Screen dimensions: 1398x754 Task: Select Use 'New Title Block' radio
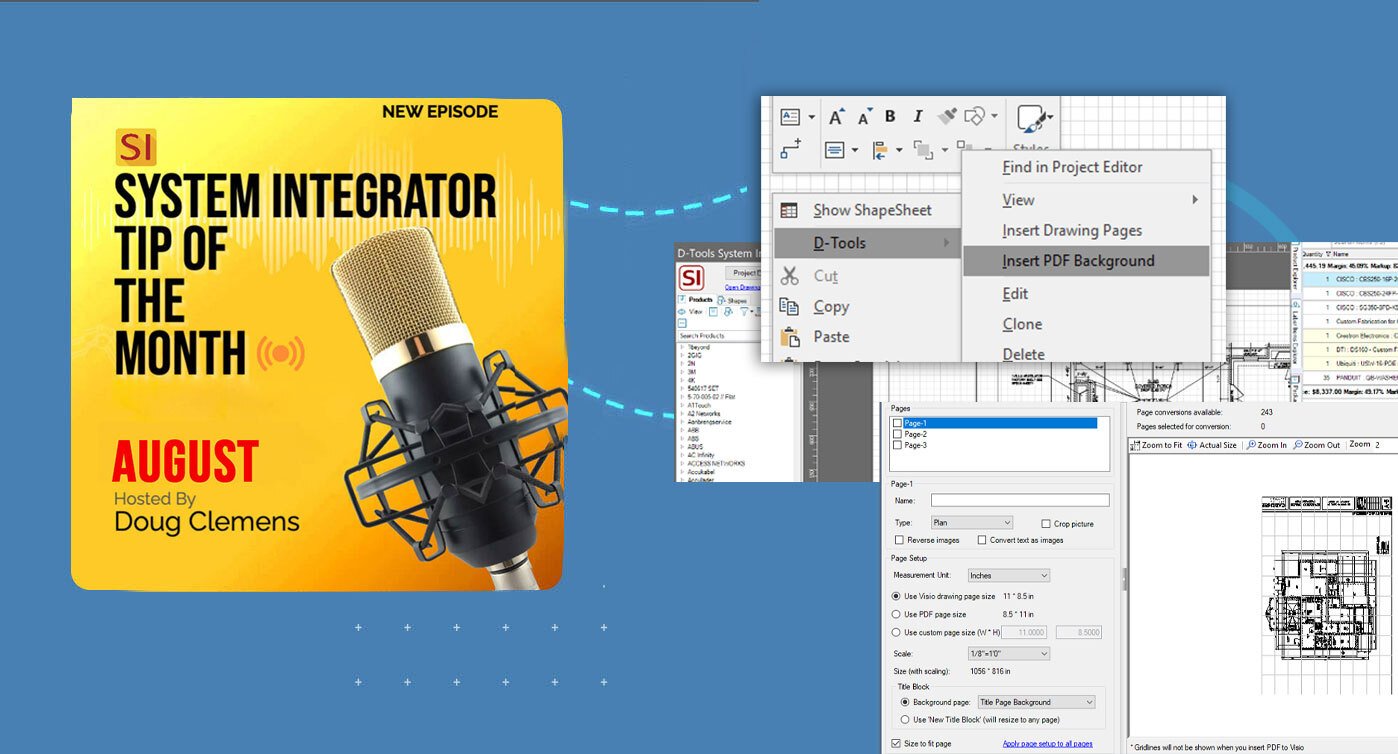click(905, 719)
